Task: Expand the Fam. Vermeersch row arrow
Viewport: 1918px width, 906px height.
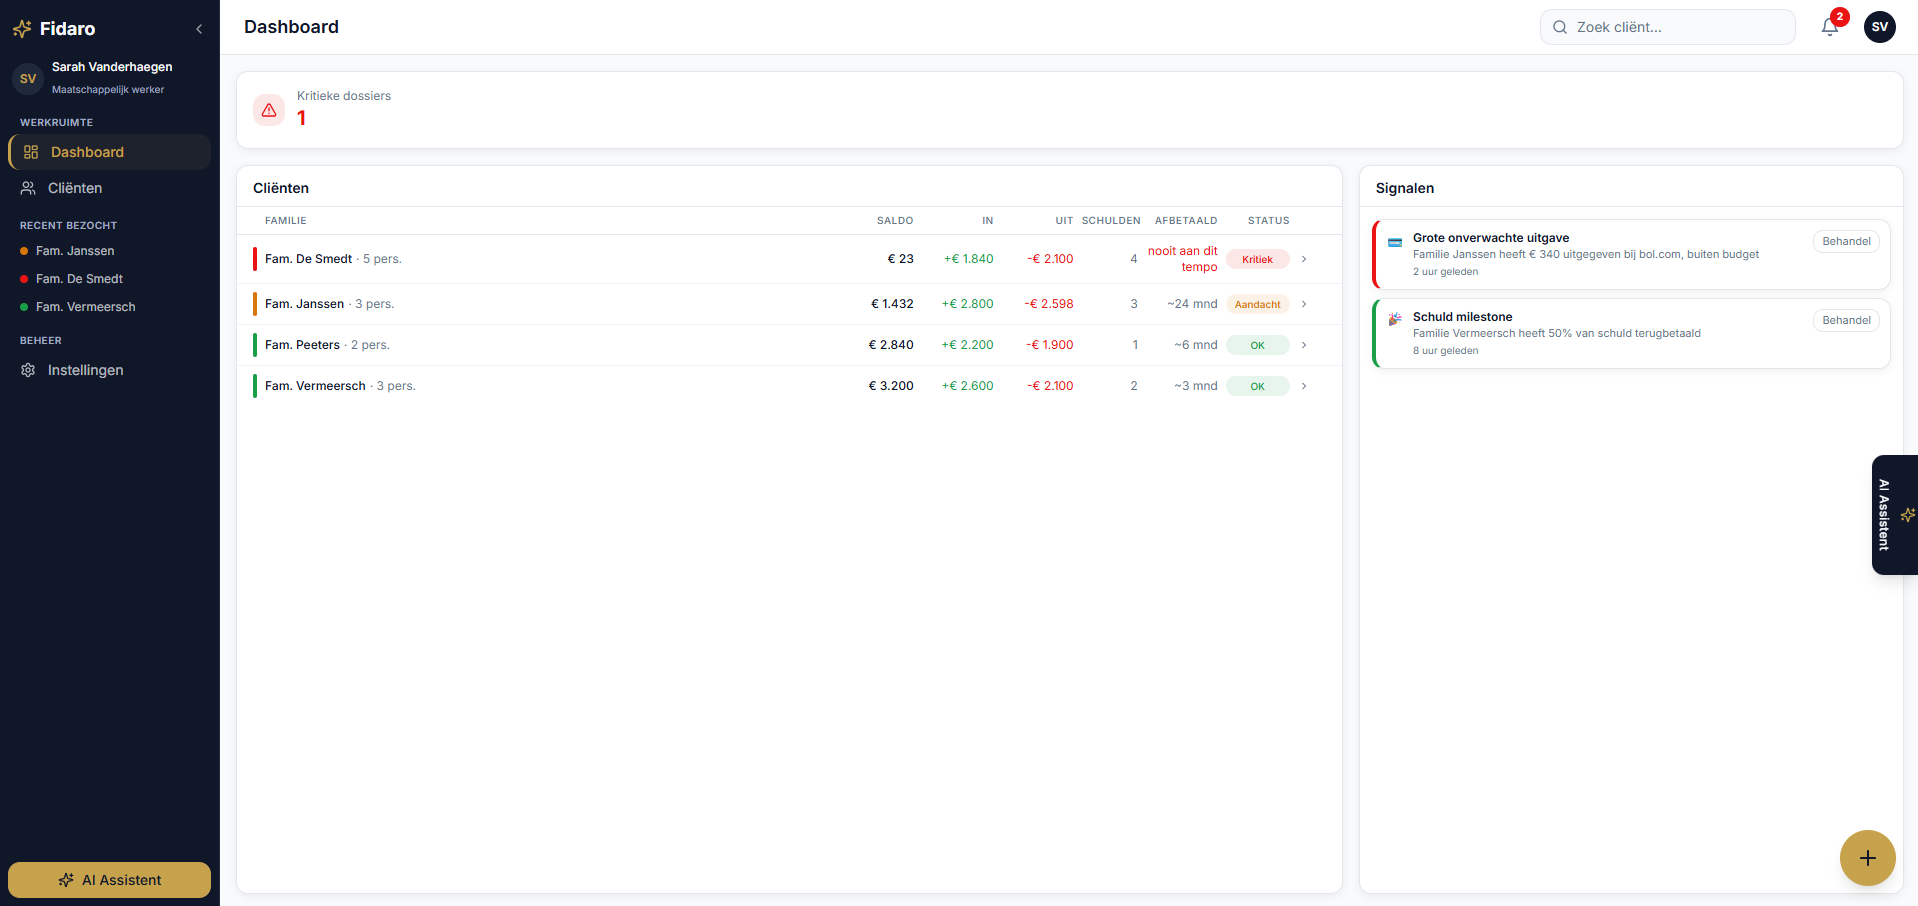Action: tap(1304, 385)
